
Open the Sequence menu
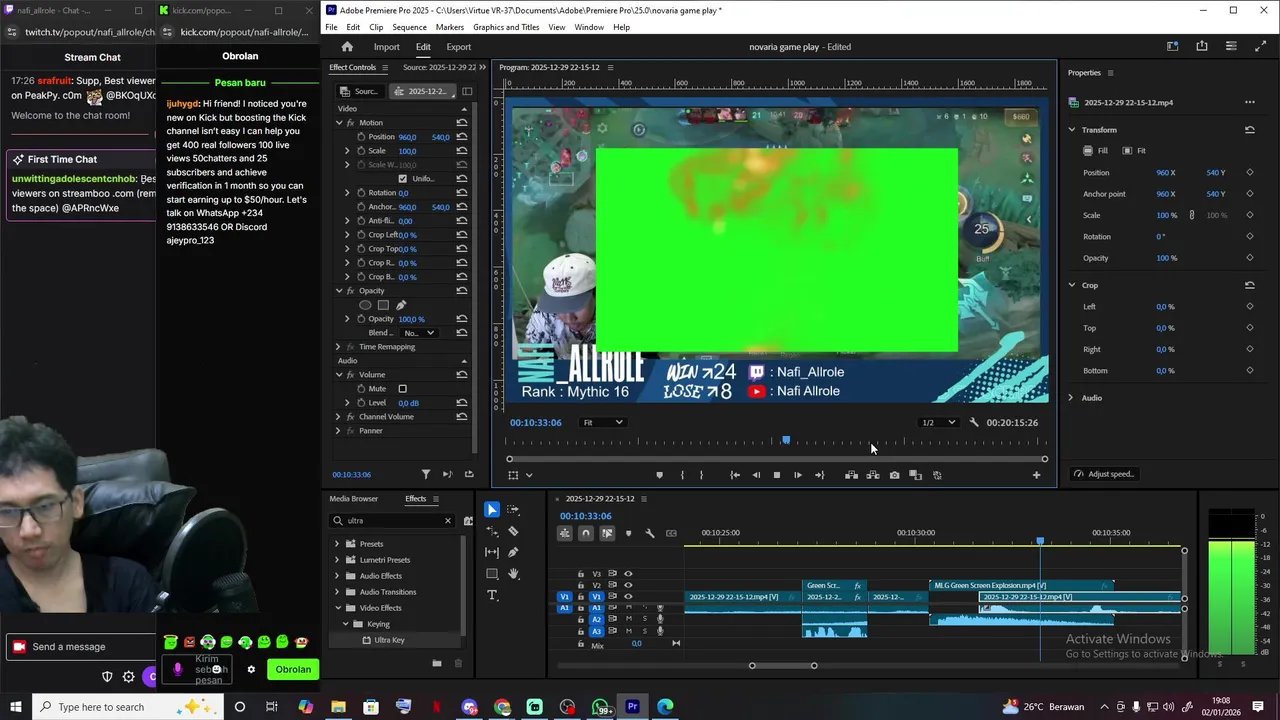[409, 27]
